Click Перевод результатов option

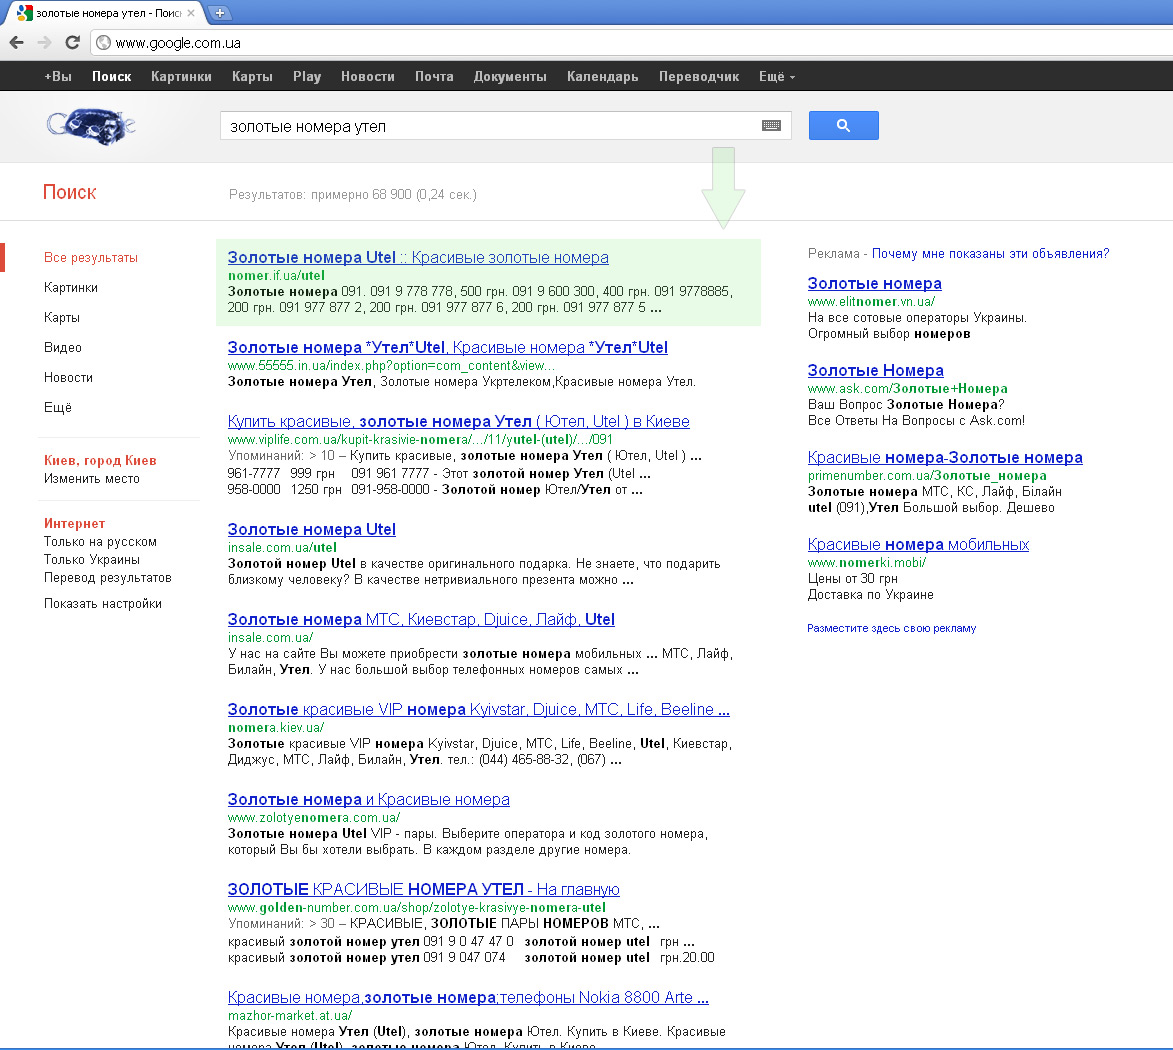[108, 577]
